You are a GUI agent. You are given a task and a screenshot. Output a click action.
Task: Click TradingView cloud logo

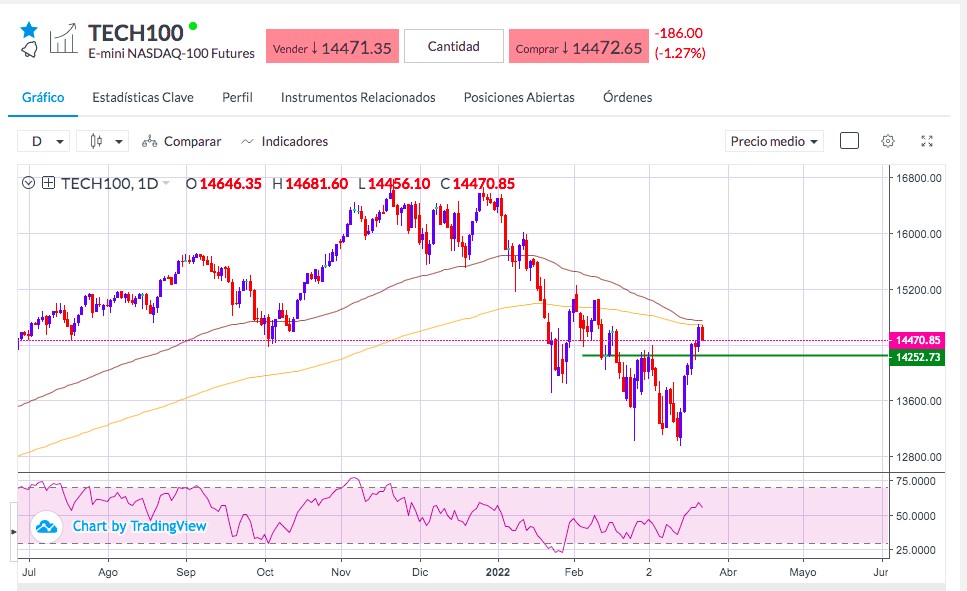coord(47,527)
